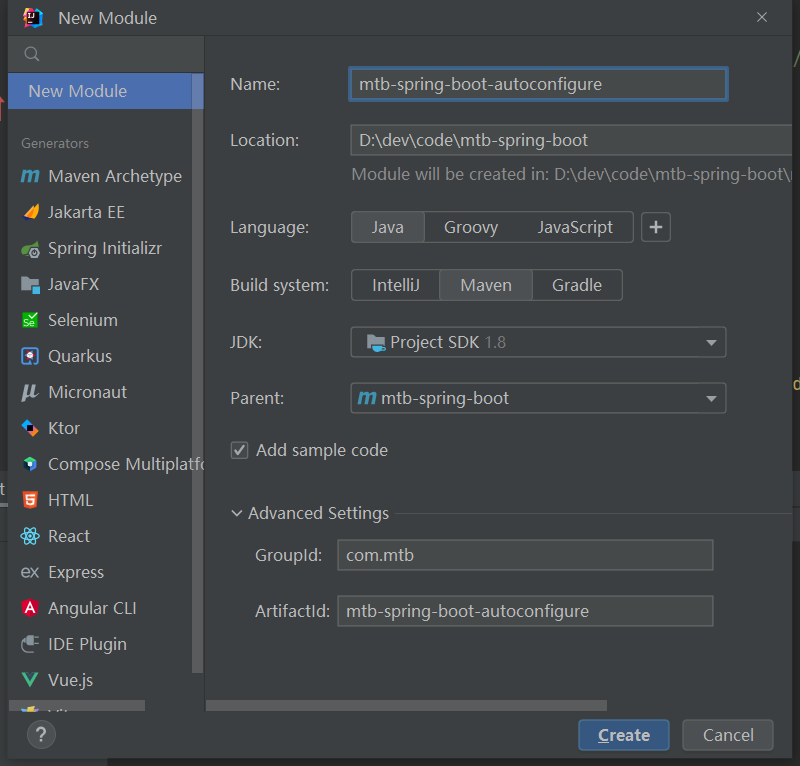Image resolution: width=800 pixels, height=766 pixels.
Task: Click the GroupId input field
Action: pos(525,555)
